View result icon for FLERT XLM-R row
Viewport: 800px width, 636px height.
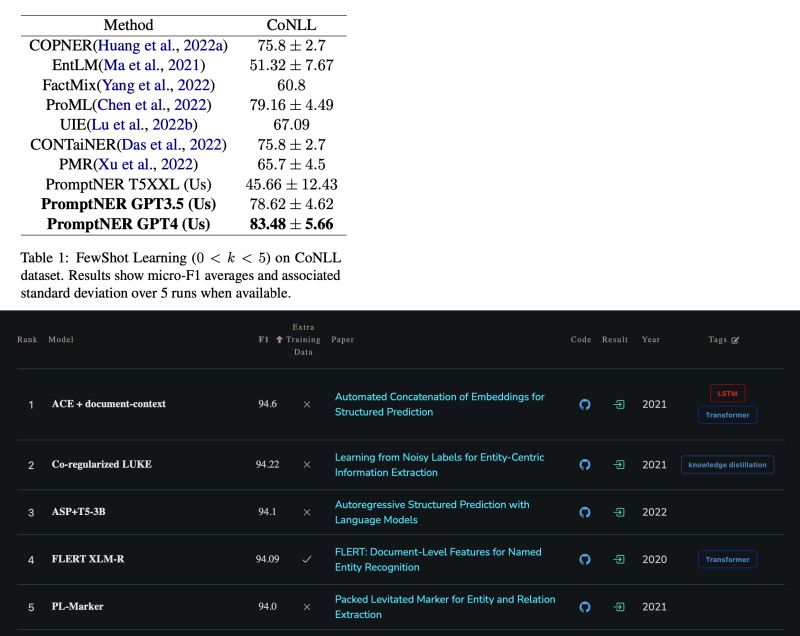point(620,560)
